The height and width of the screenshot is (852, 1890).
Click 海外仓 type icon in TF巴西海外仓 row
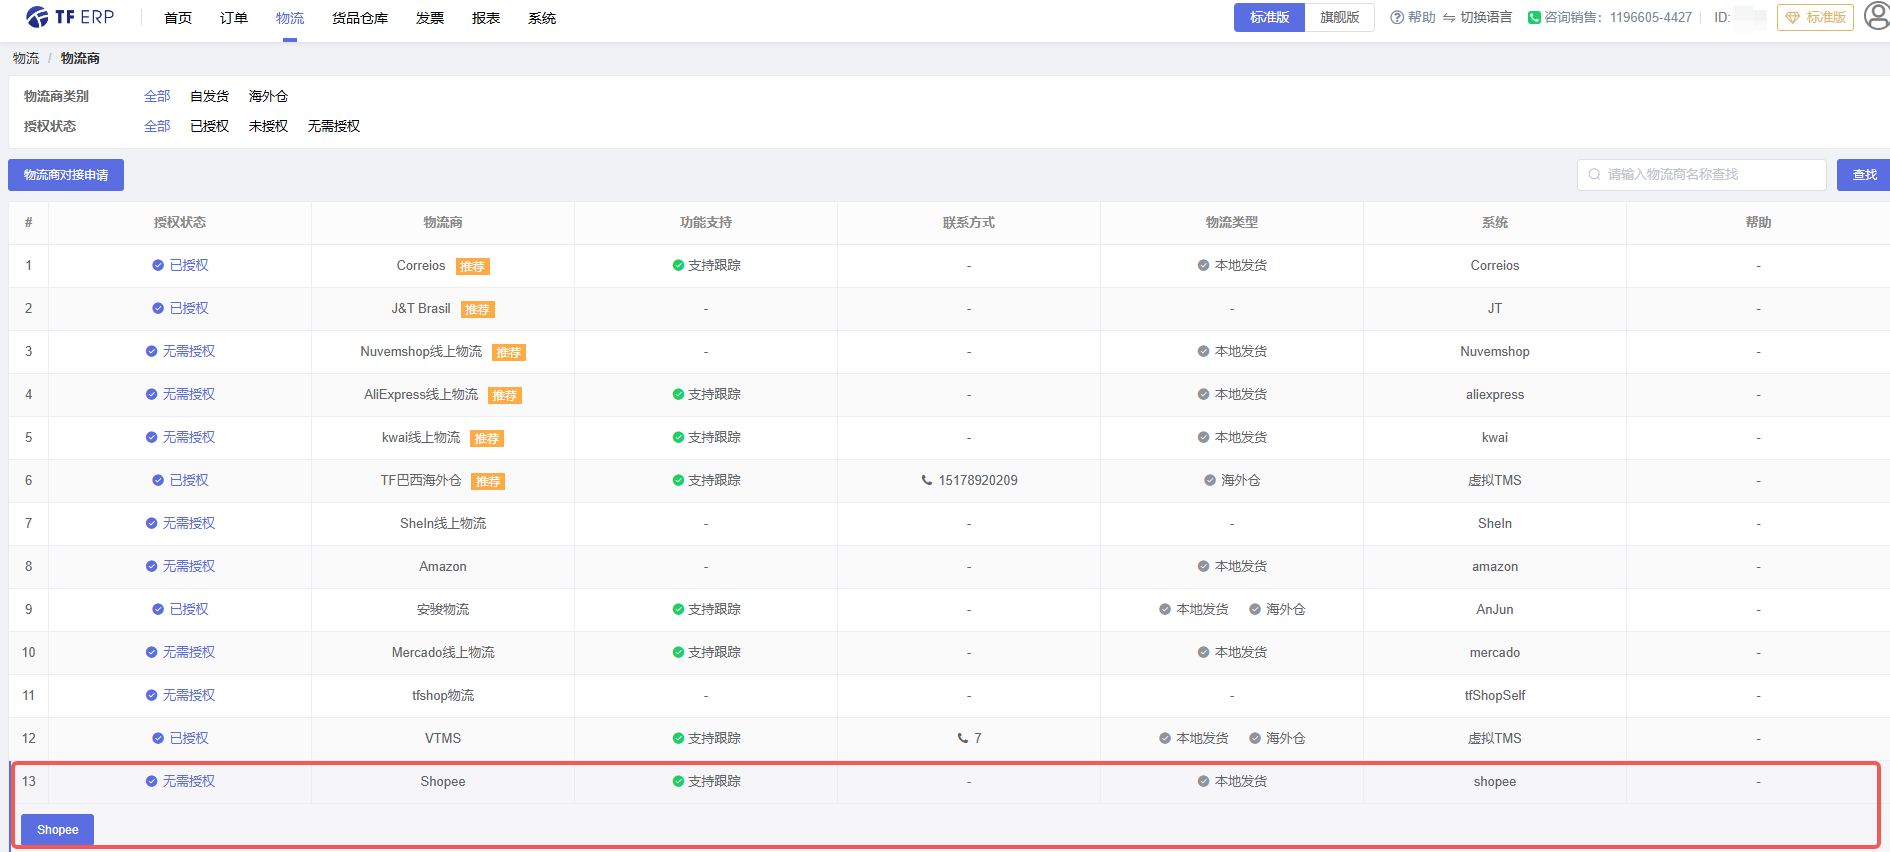[1210, 480]
